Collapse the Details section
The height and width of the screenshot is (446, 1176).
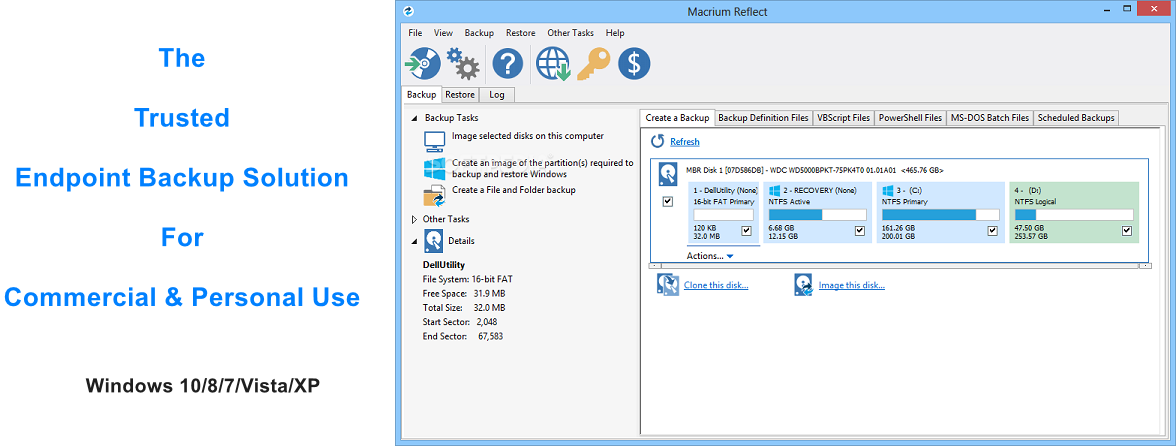(413, 241)
